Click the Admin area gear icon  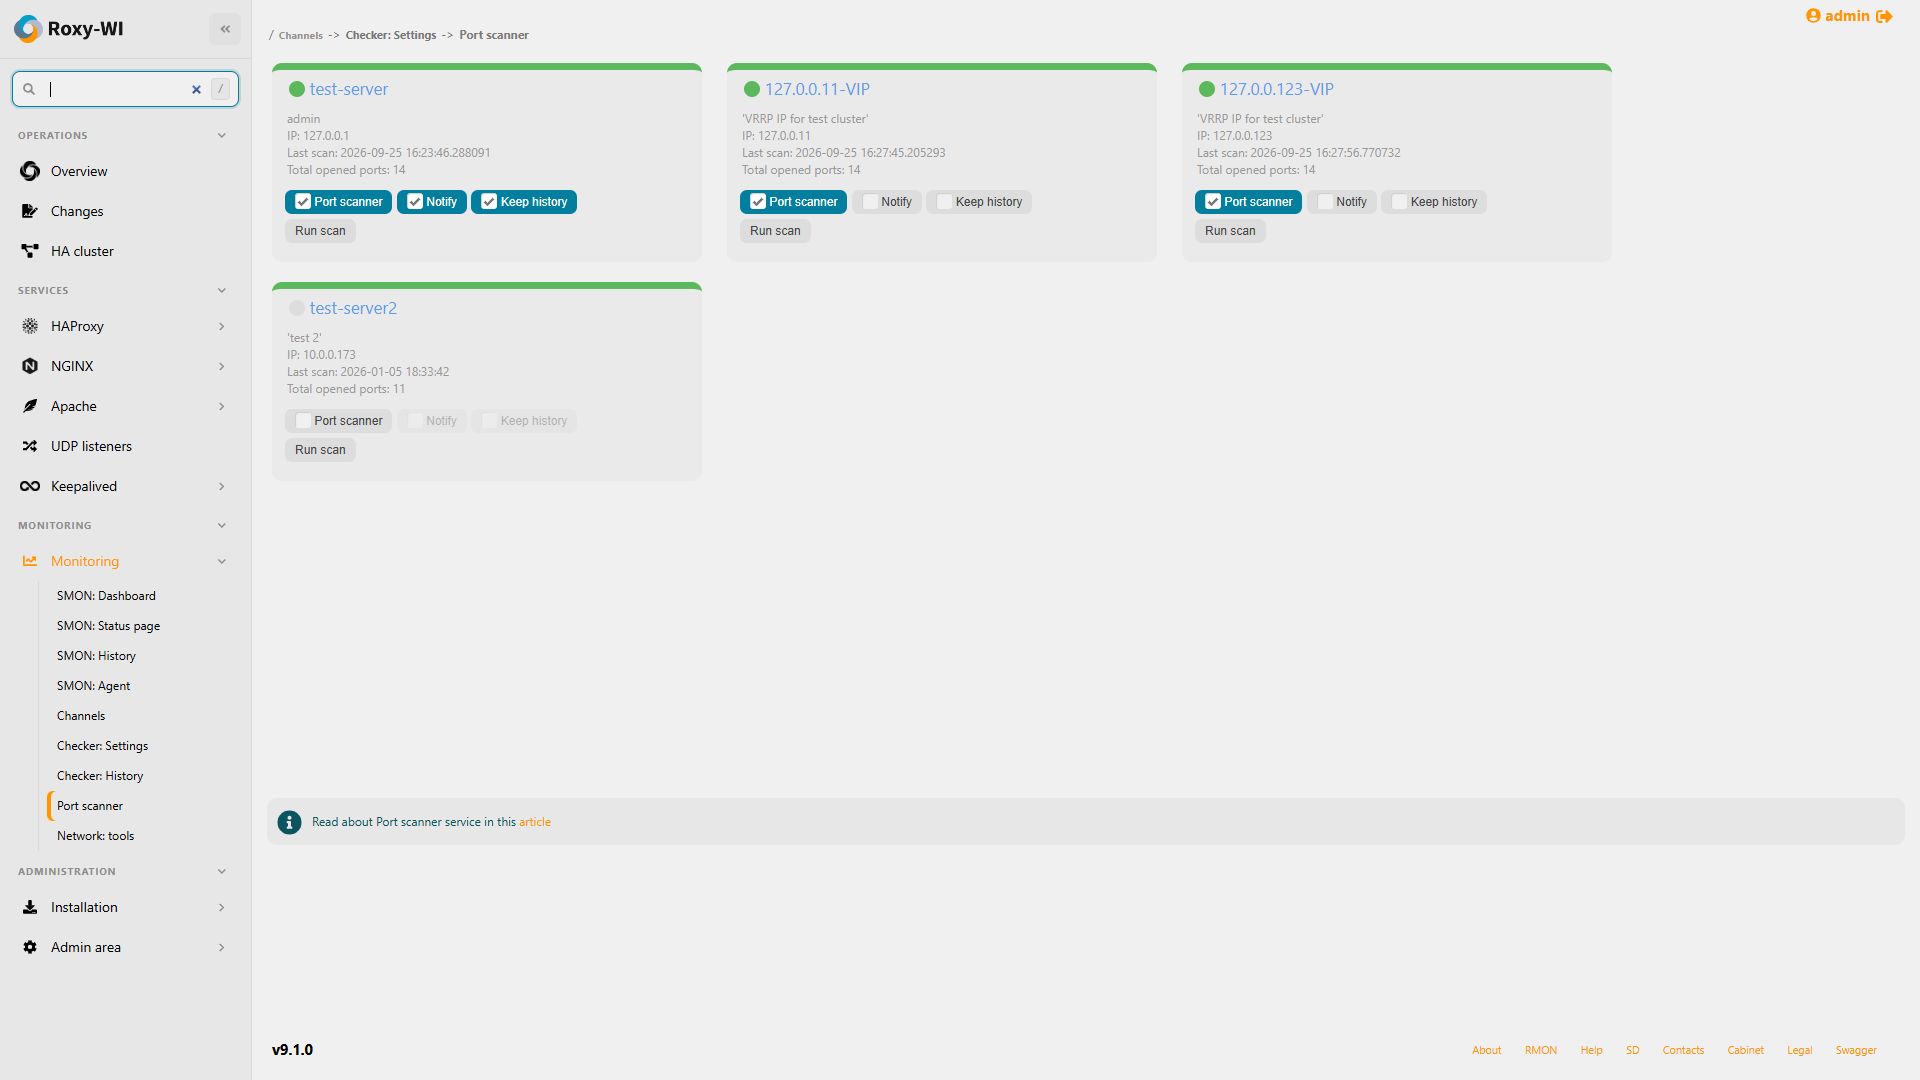[30, 947]
